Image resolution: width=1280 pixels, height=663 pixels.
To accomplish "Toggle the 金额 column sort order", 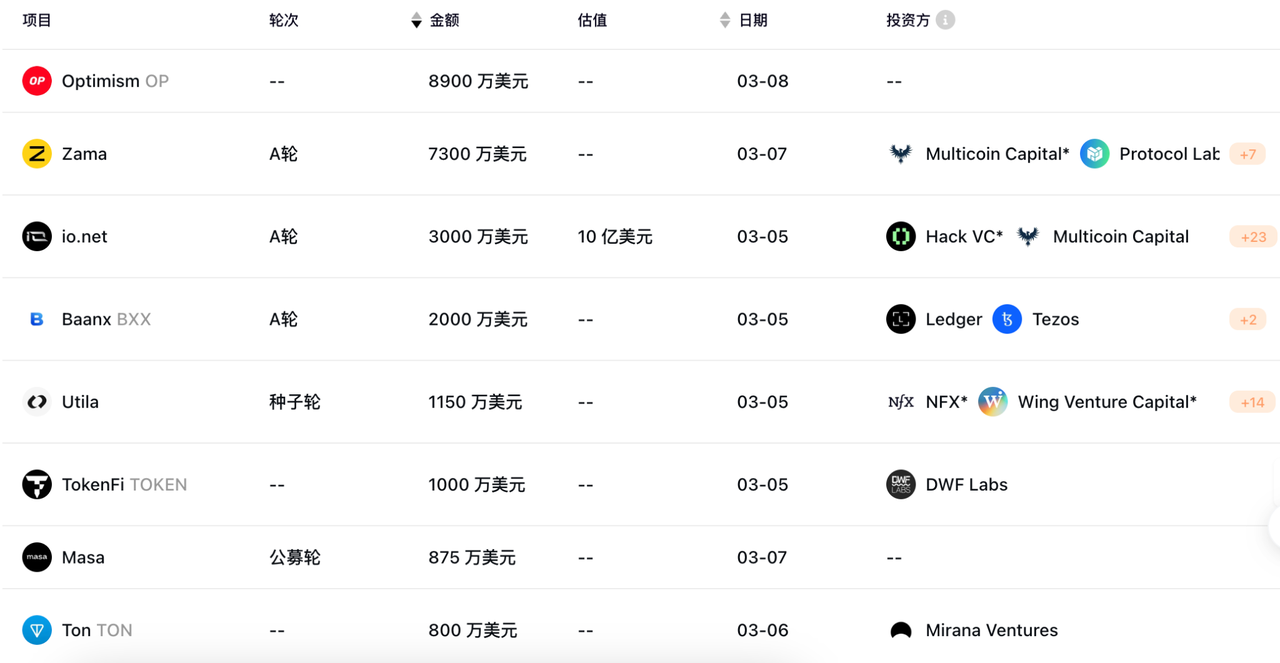I will click(414, 19).
